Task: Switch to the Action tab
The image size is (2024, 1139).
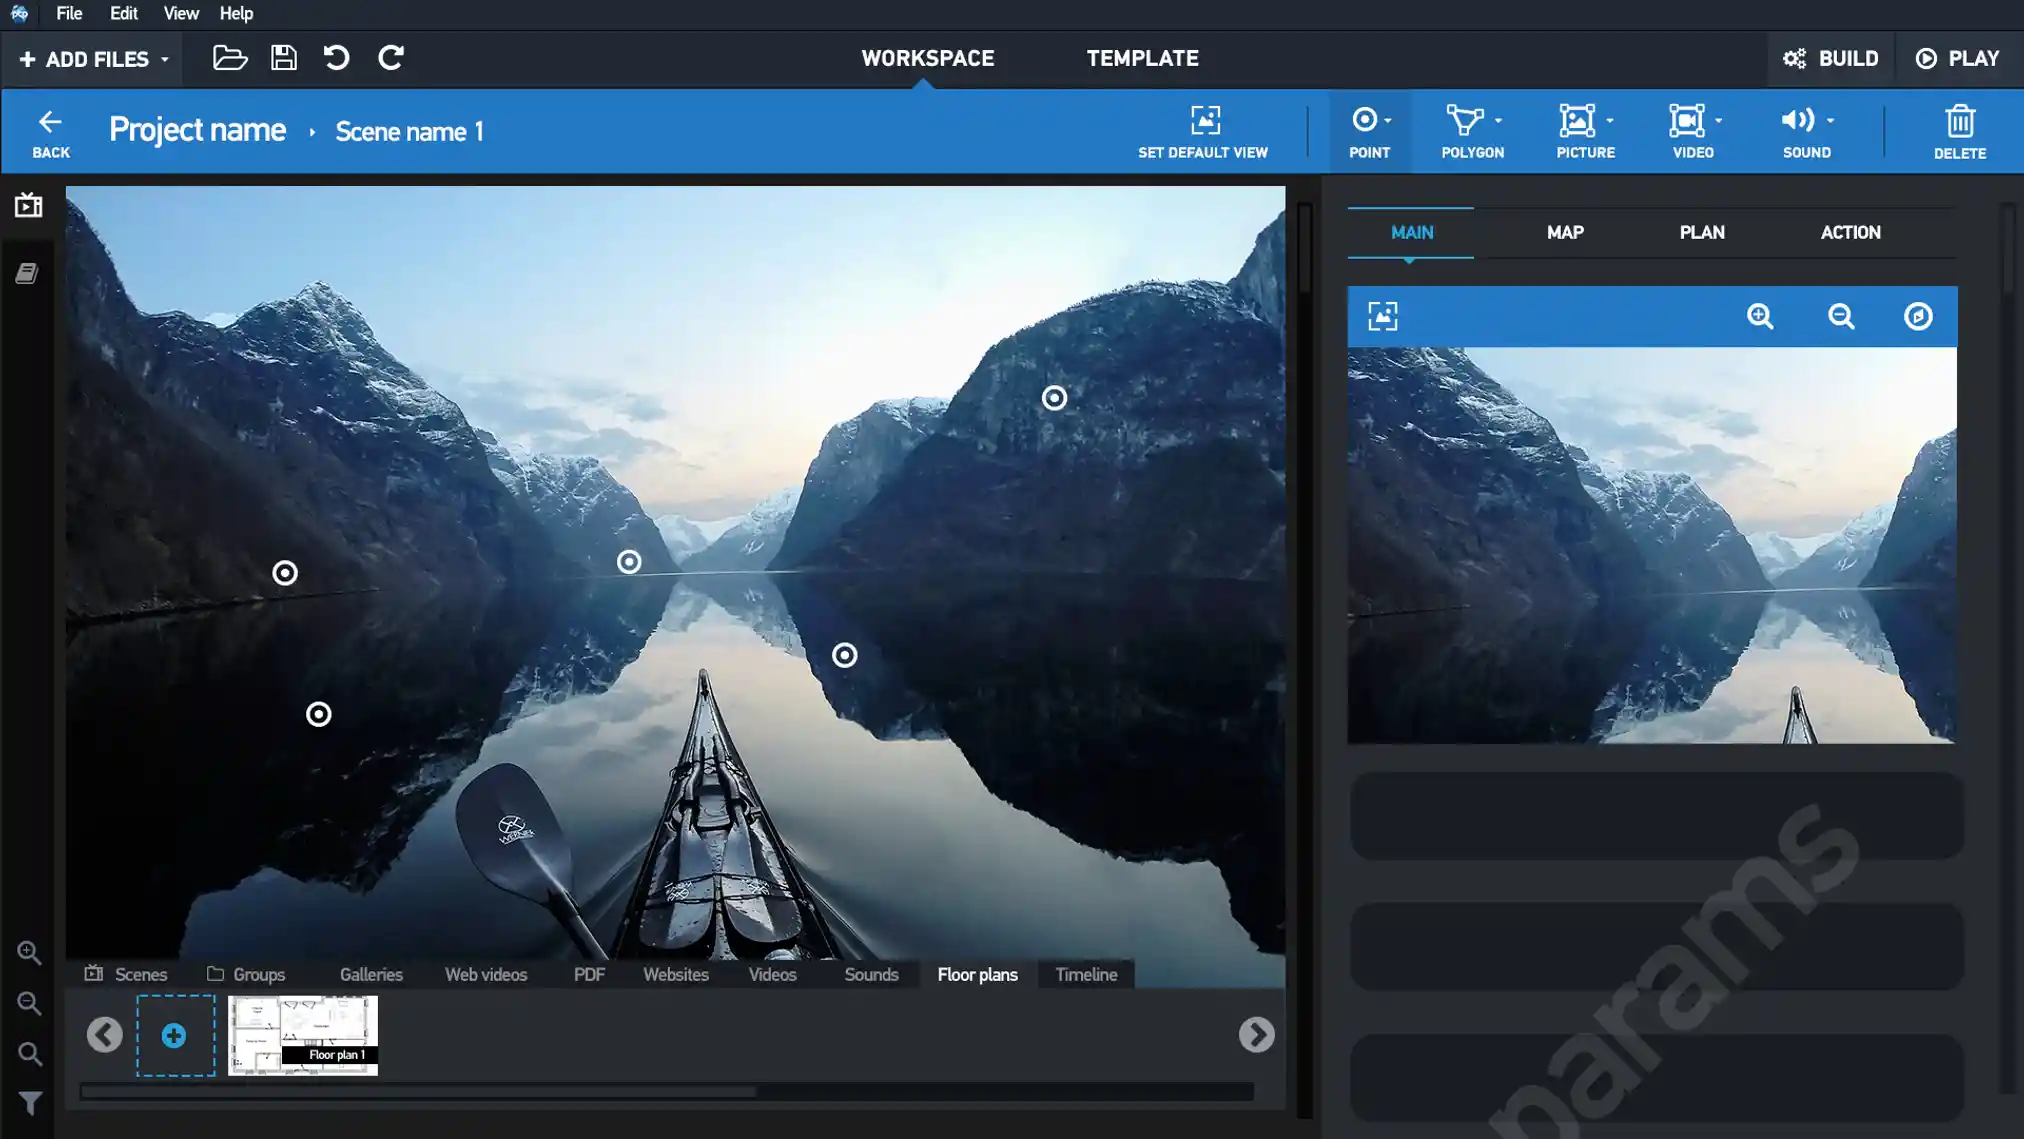Action: 1850,232
